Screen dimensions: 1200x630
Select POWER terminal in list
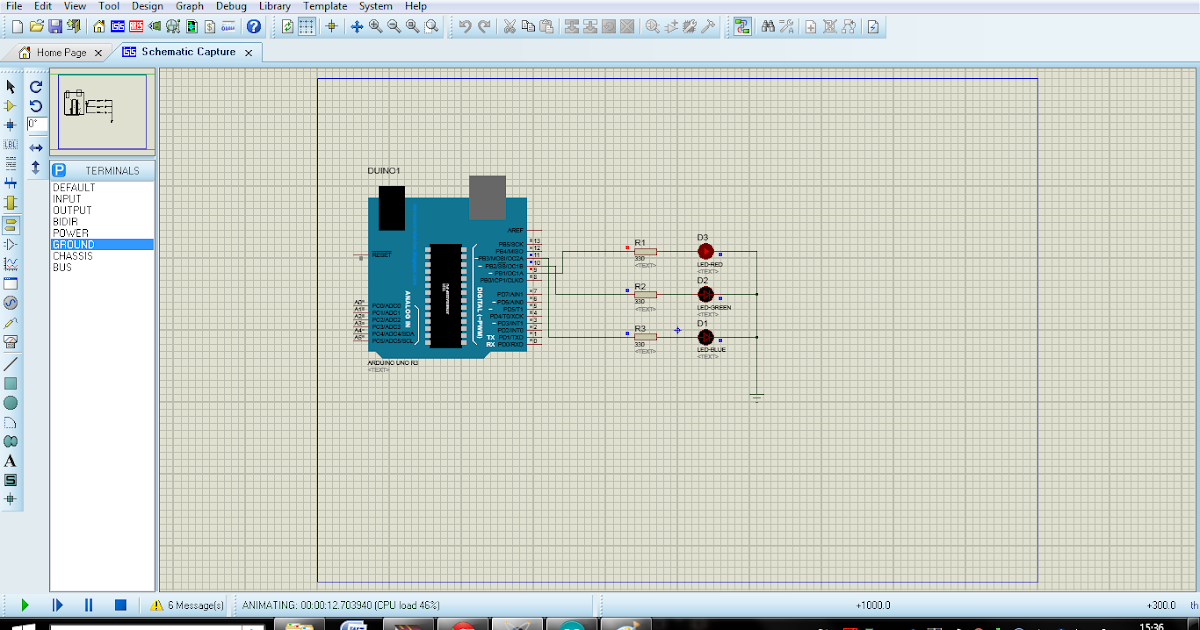[x=102, y=233]
